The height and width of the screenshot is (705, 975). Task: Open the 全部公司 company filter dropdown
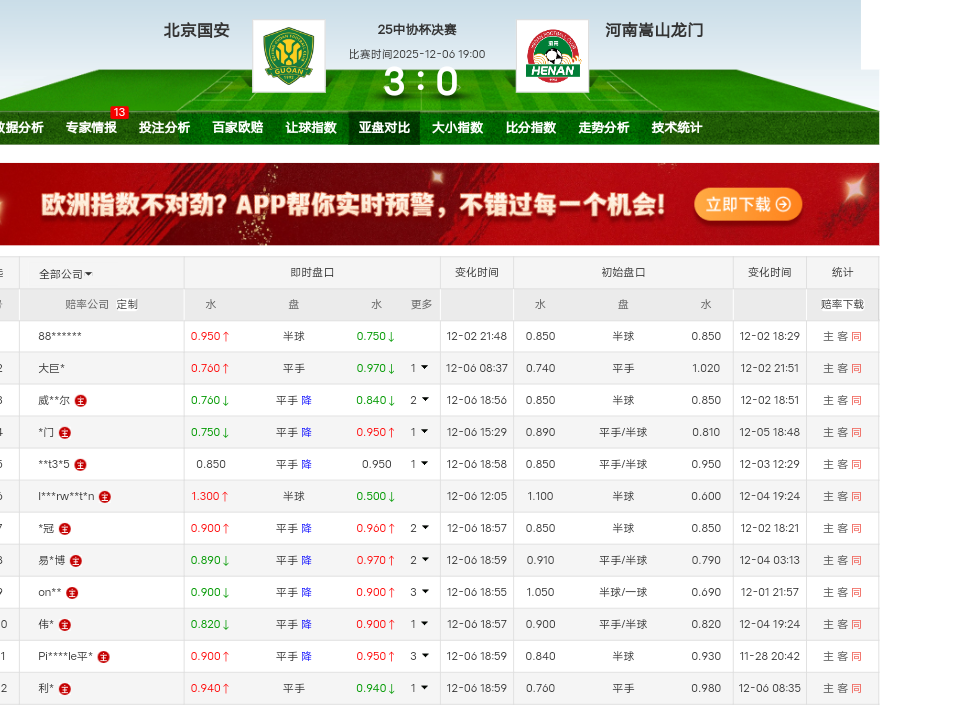(x=66, y=274)
